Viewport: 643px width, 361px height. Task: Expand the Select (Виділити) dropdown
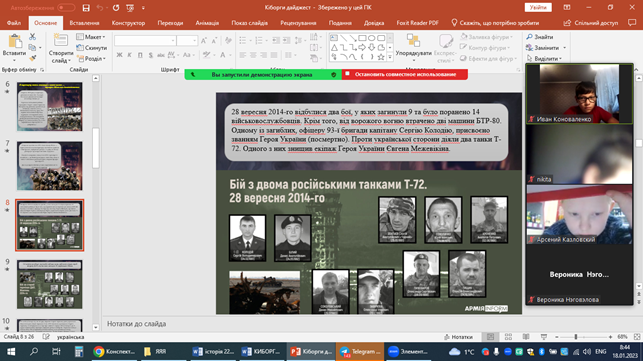[x=544, y=59]
